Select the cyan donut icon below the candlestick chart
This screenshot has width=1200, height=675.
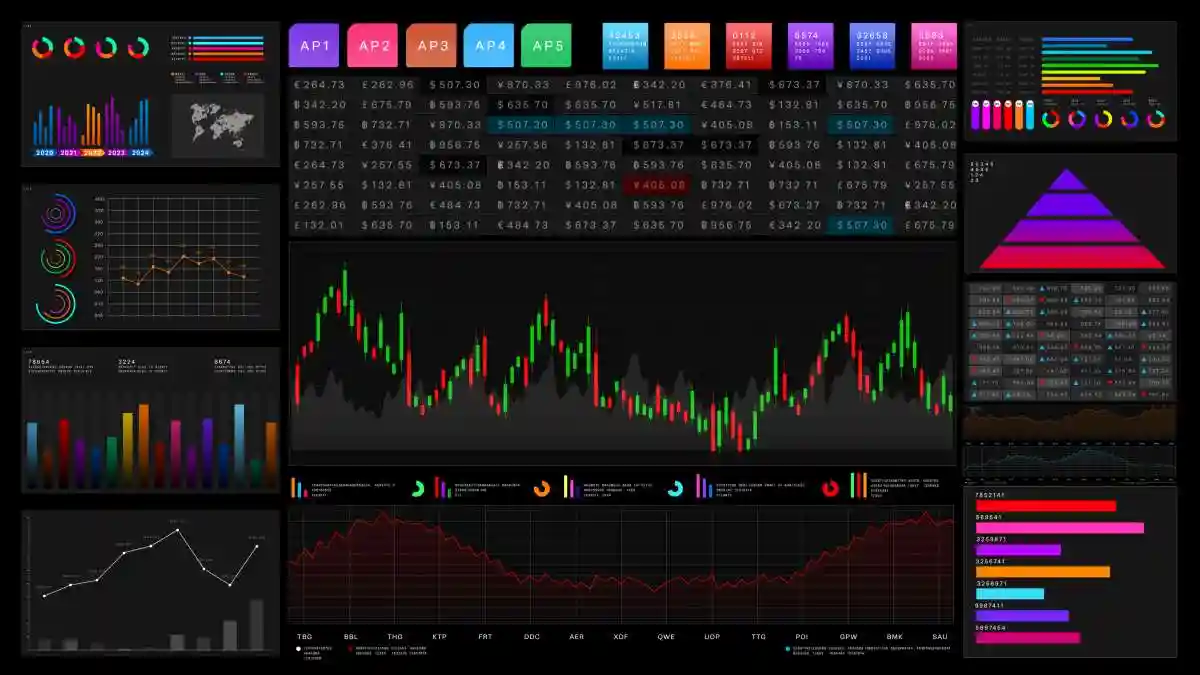coord(675,488)
